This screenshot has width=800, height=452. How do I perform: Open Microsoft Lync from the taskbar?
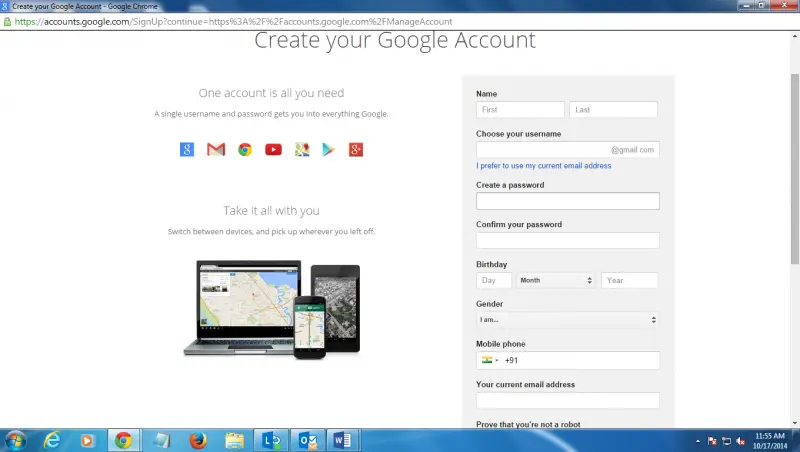pos(271,440)
